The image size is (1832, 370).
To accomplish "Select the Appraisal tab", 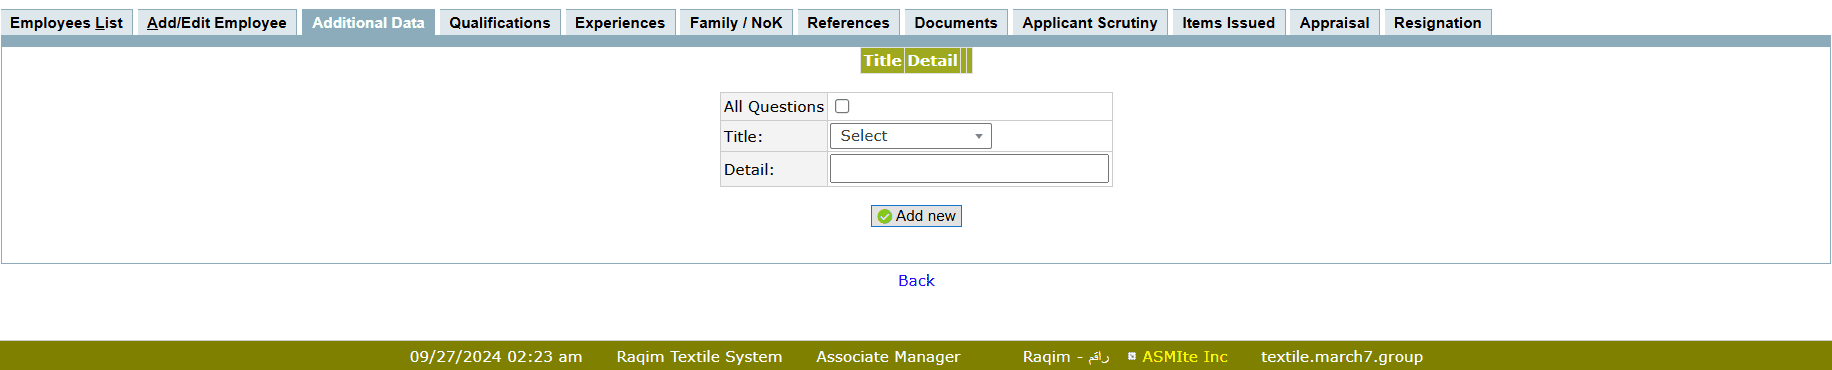I will pos(1334,22).
